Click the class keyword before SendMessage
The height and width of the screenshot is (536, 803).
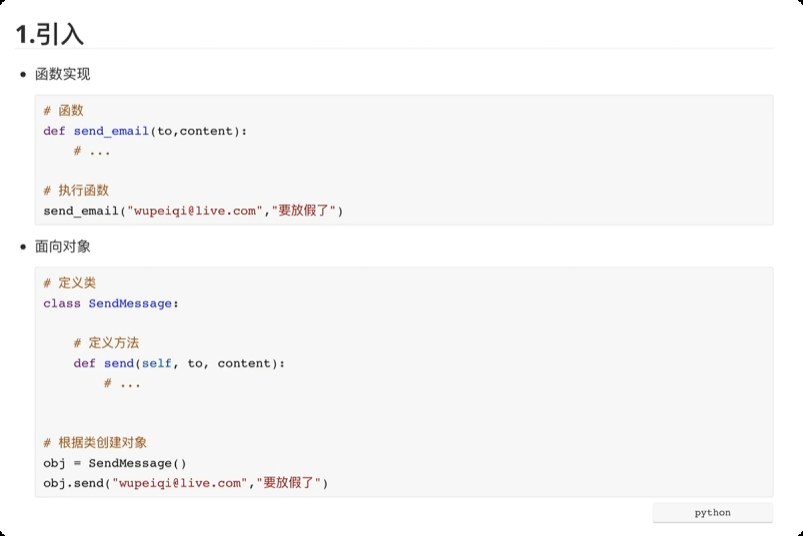pos(62,303)
